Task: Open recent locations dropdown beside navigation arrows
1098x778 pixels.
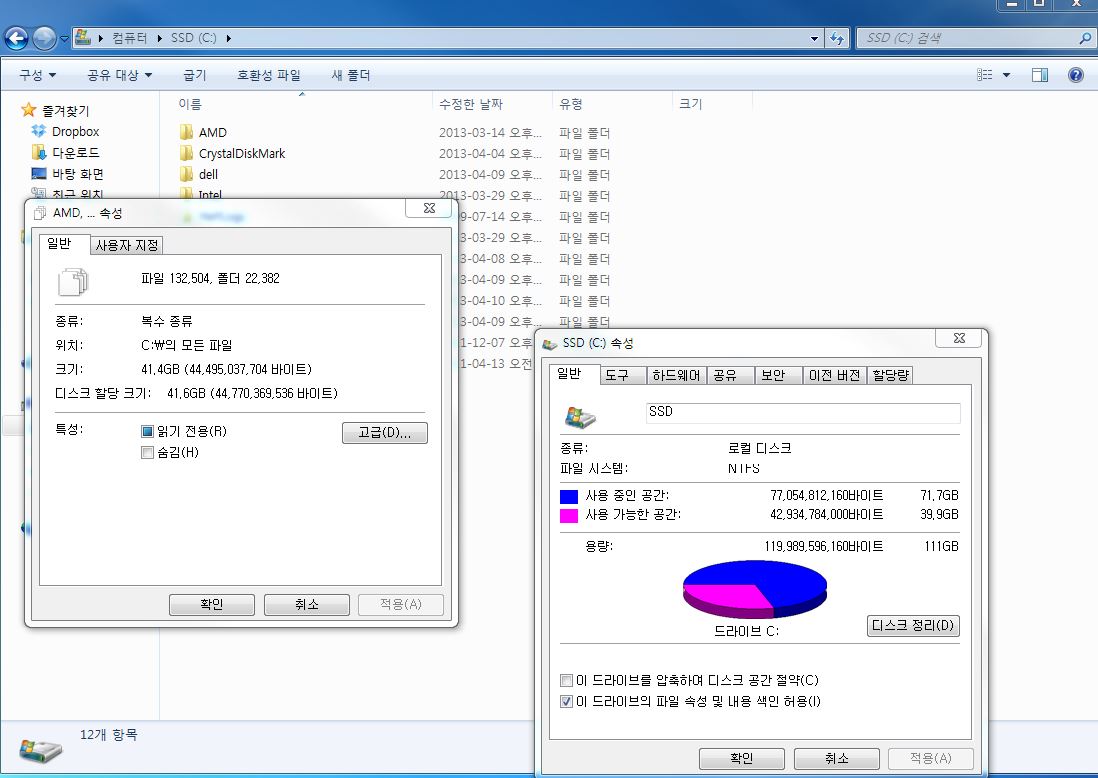Action: pos(64,39)
